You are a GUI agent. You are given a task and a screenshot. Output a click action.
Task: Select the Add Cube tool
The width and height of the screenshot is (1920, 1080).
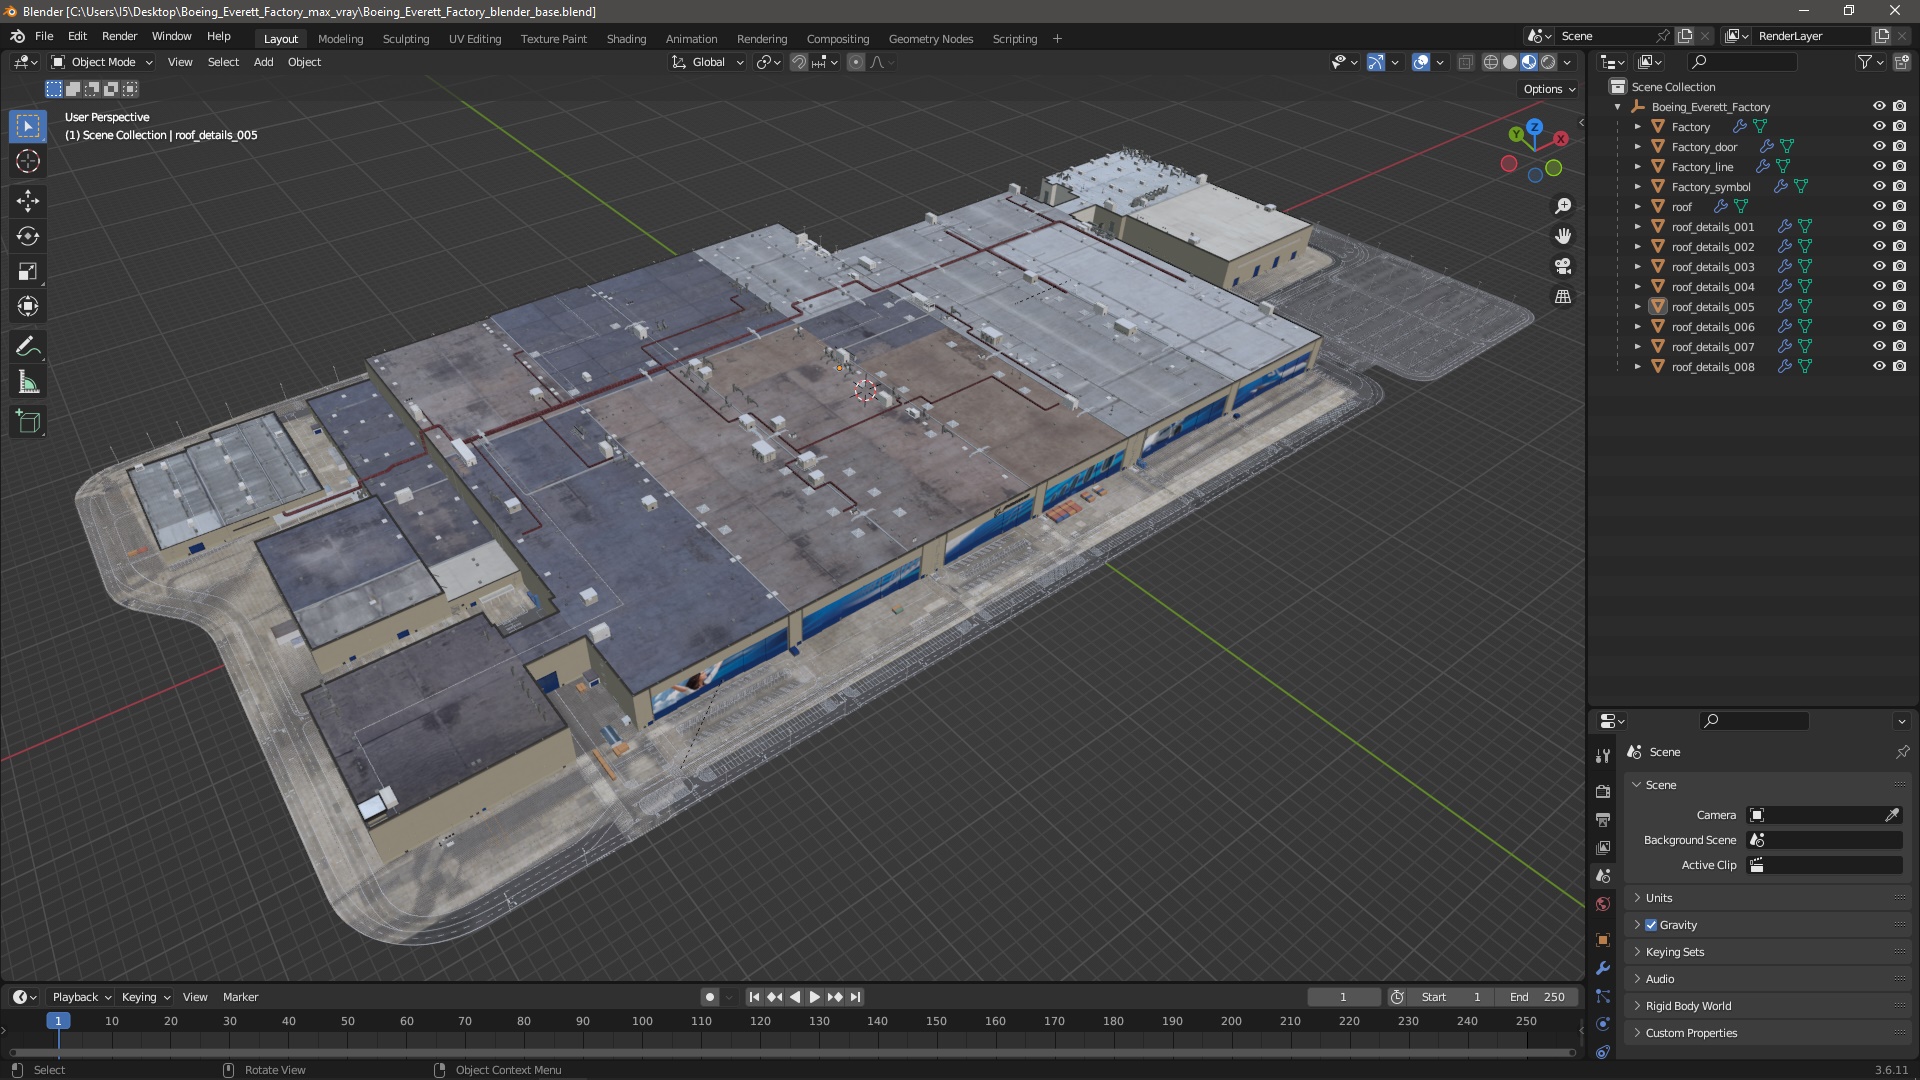click(28, 422)
